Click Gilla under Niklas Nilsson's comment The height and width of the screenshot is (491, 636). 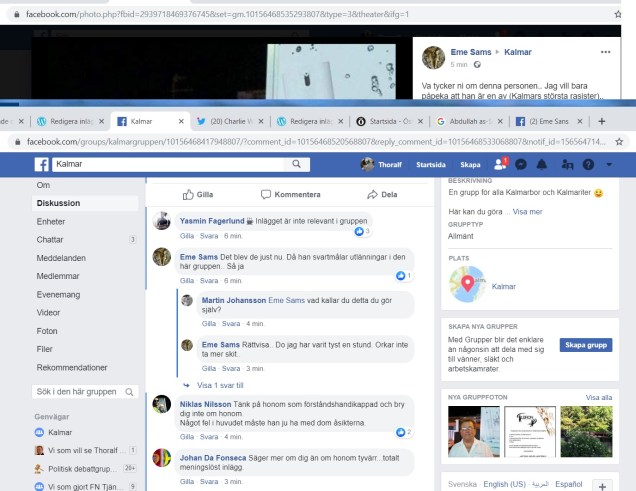click(x=186, y=437)
